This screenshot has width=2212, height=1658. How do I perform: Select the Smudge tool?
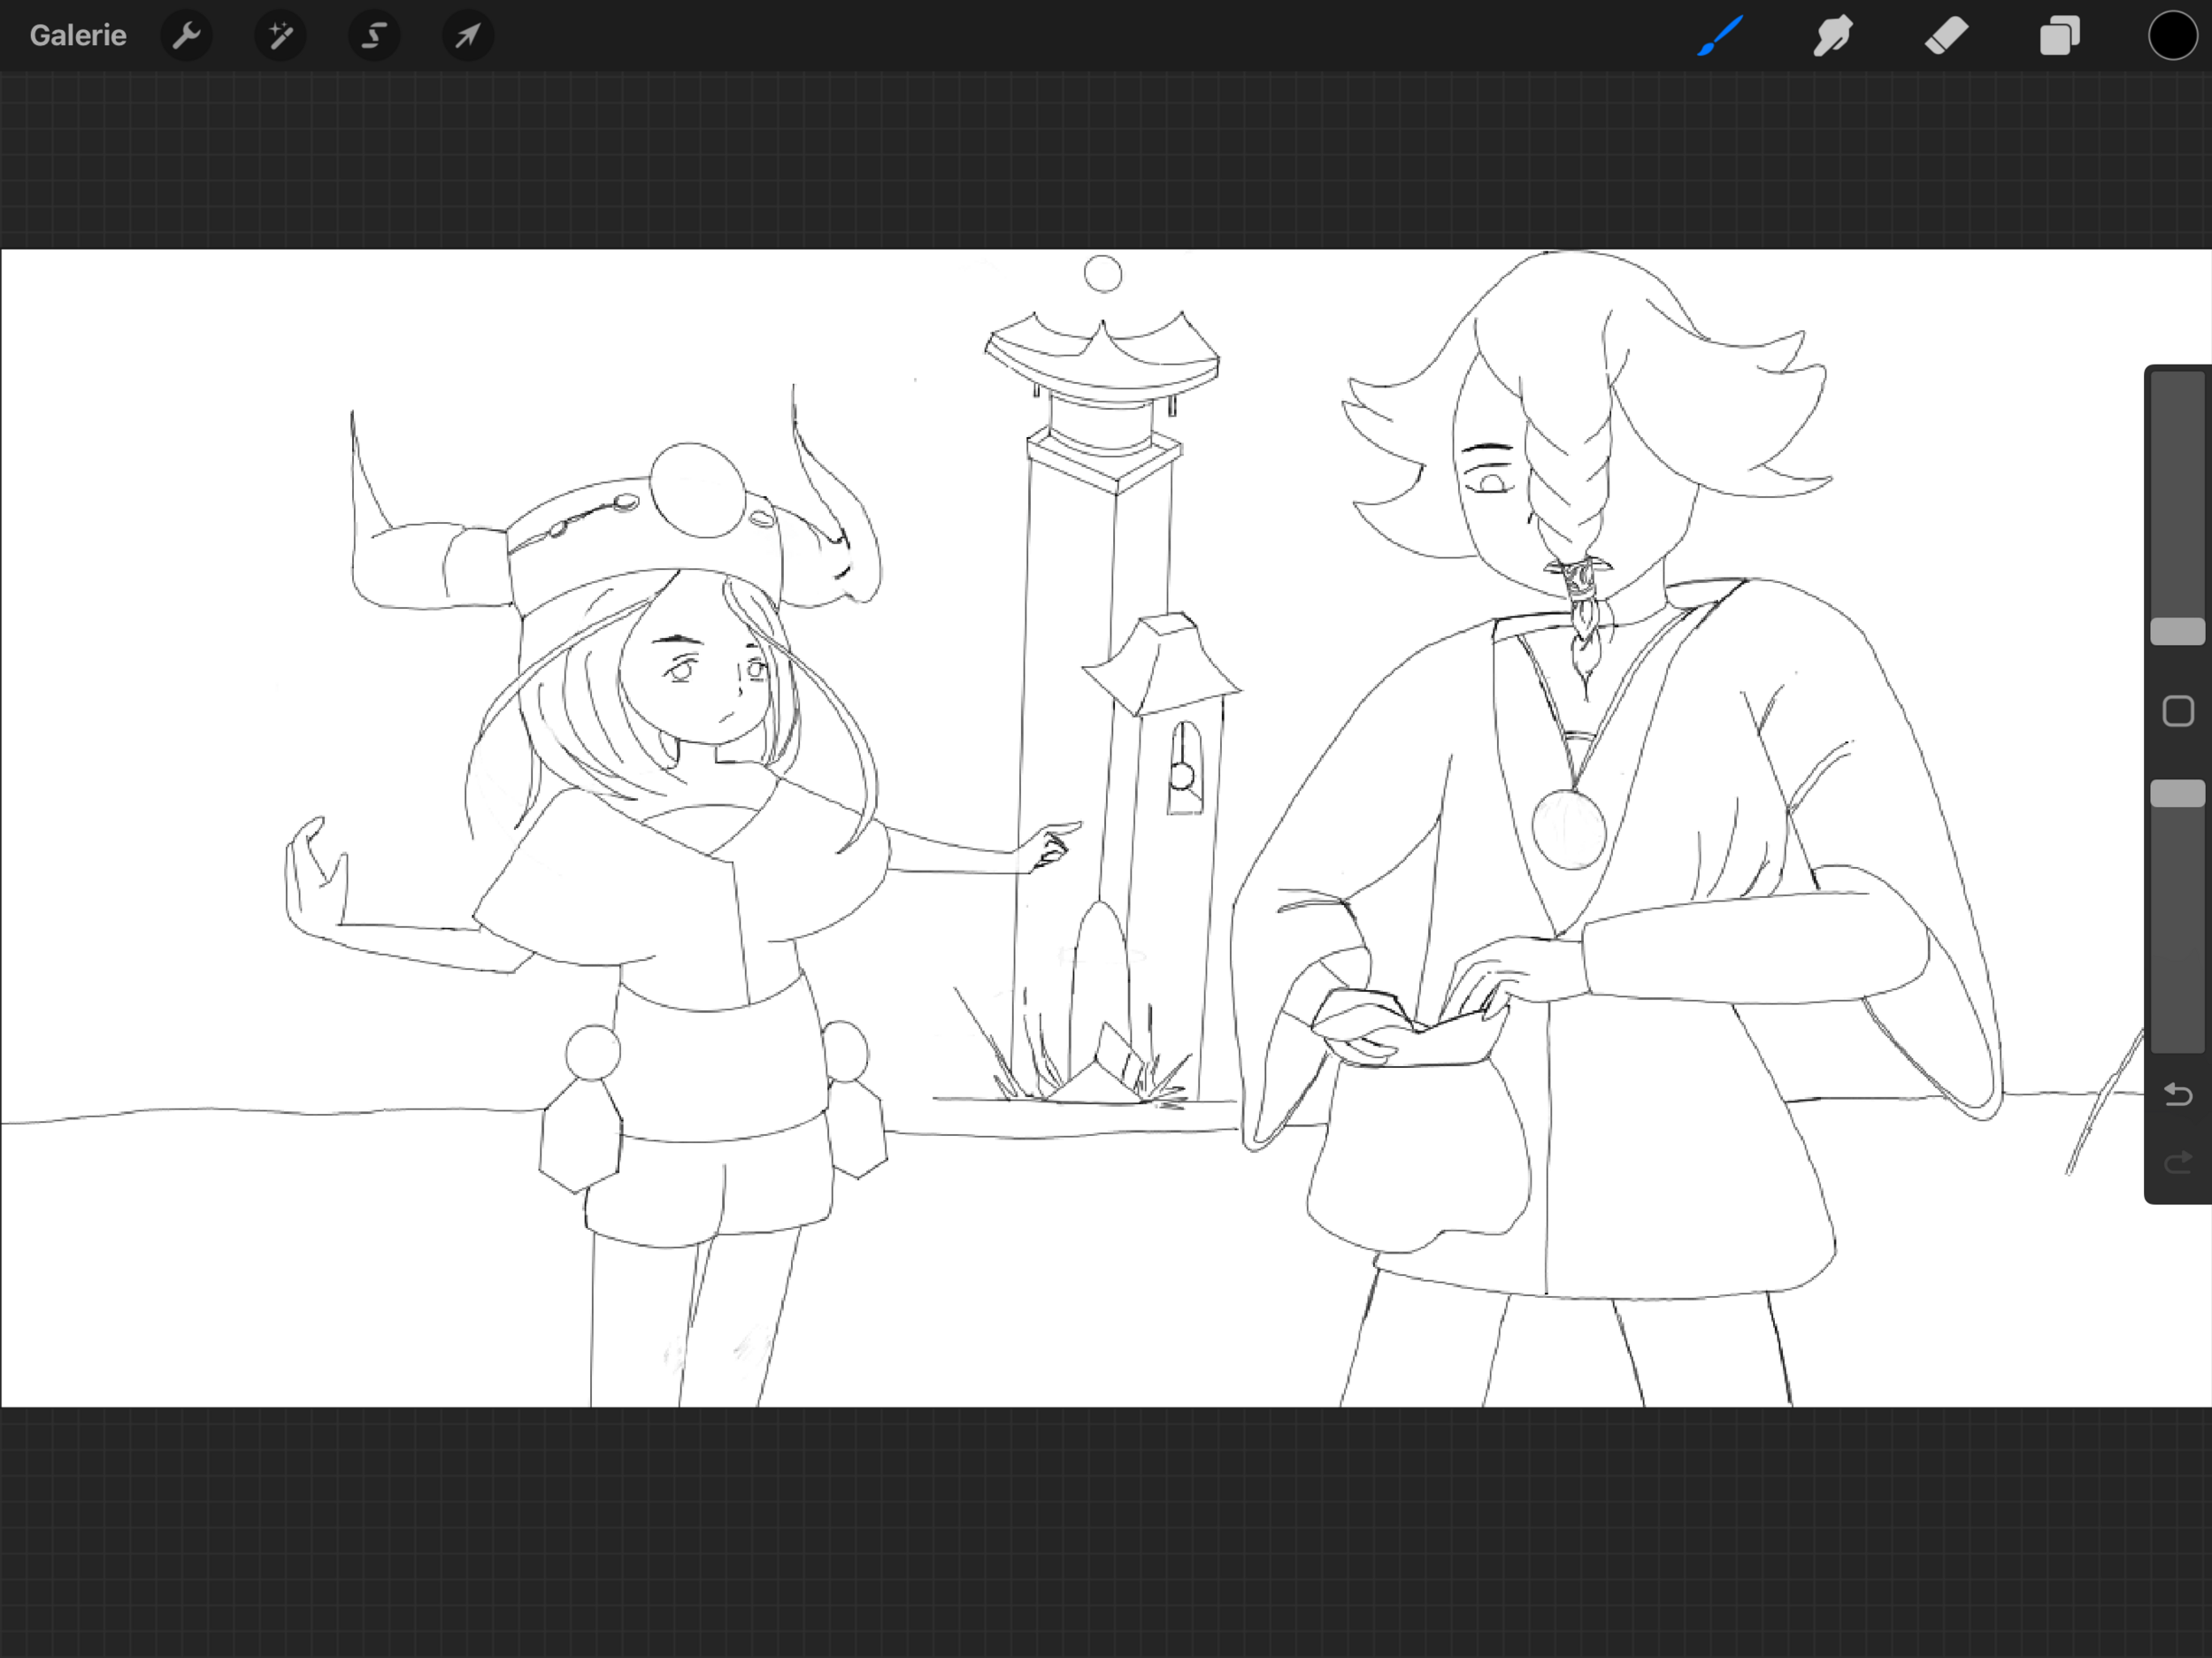[x=1833, y=36]
